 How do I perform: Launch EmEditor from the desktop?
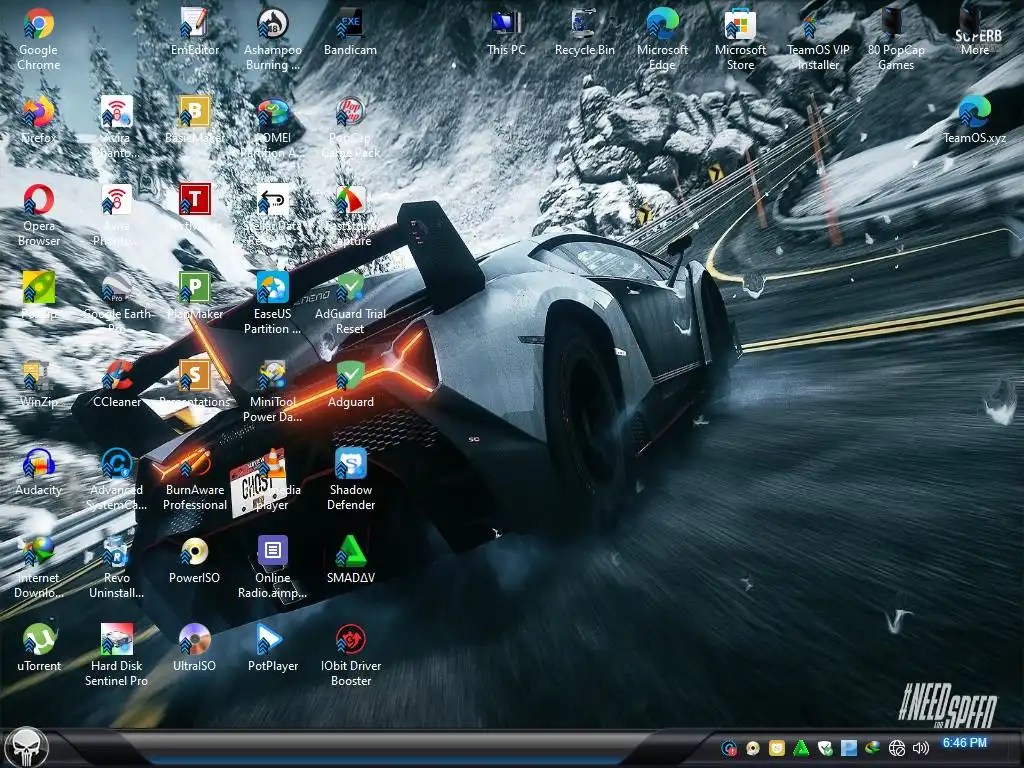tap(195, 24)
